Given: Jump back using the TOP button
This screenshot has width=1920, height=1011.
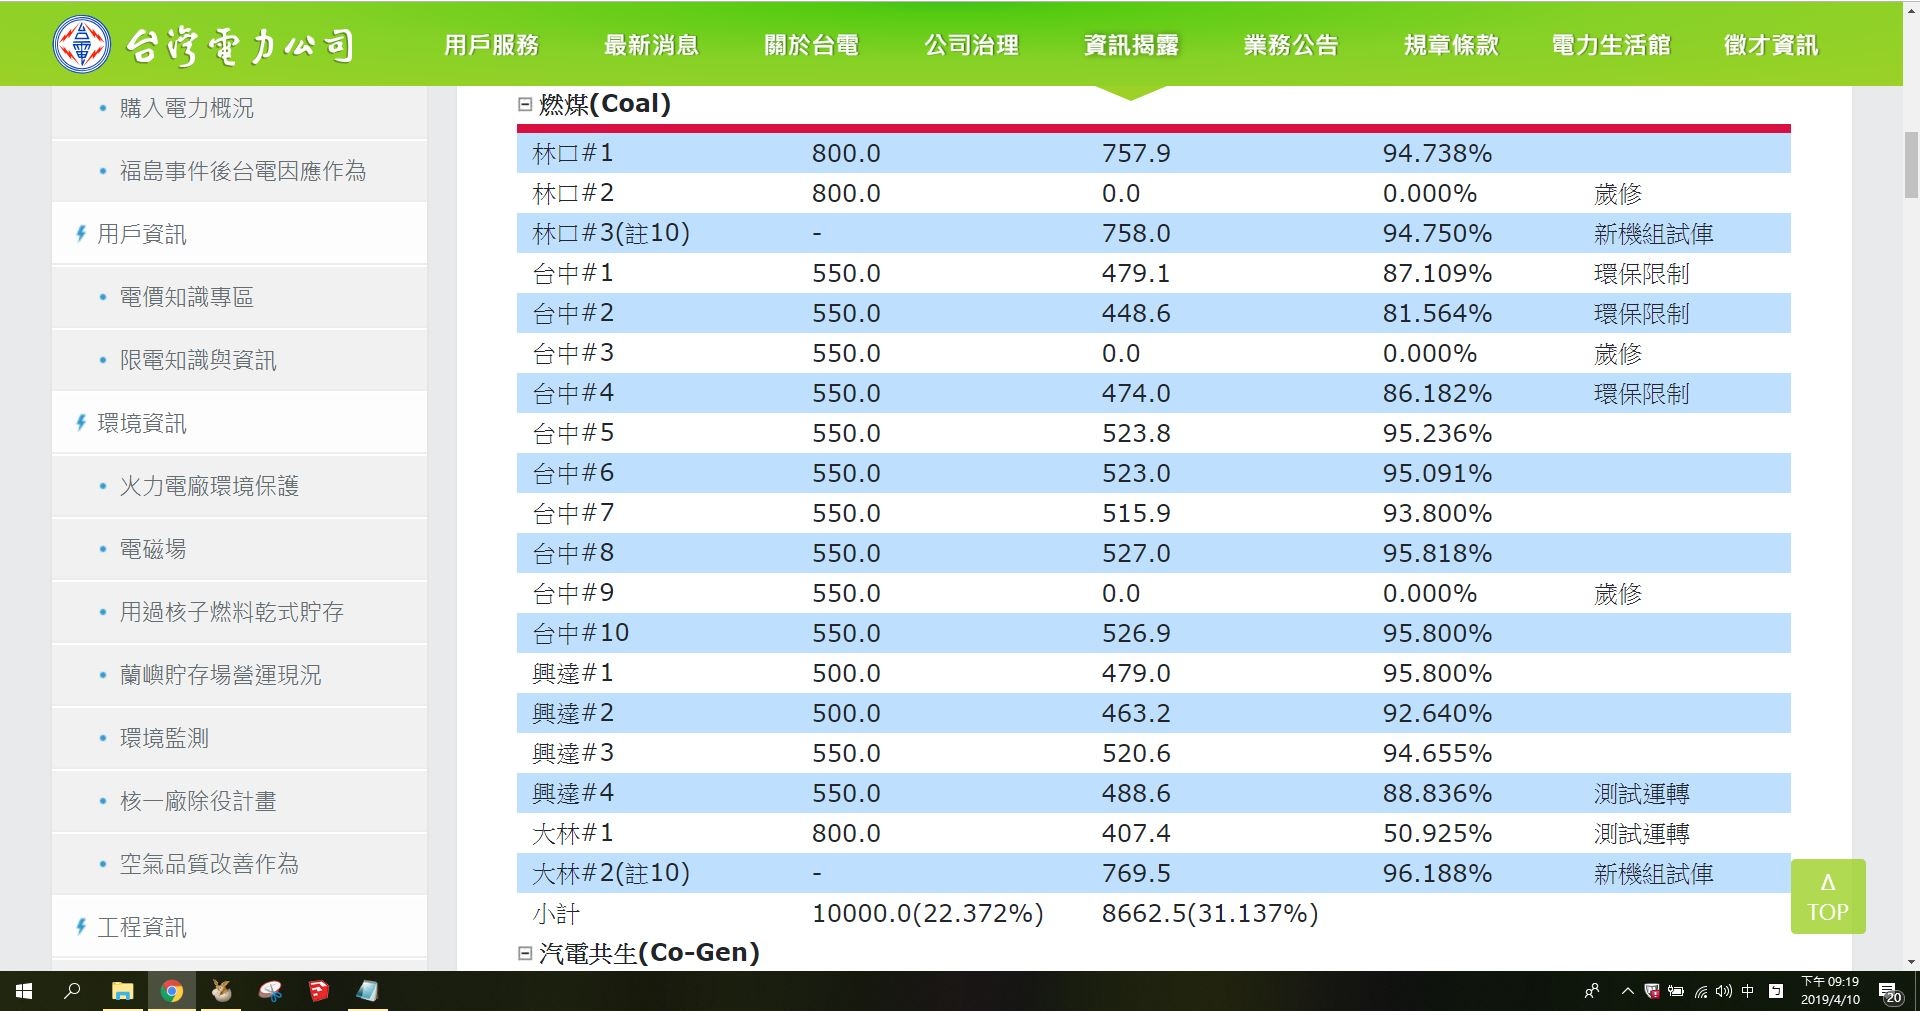Looking at the screenshot, I should 1828,896.
